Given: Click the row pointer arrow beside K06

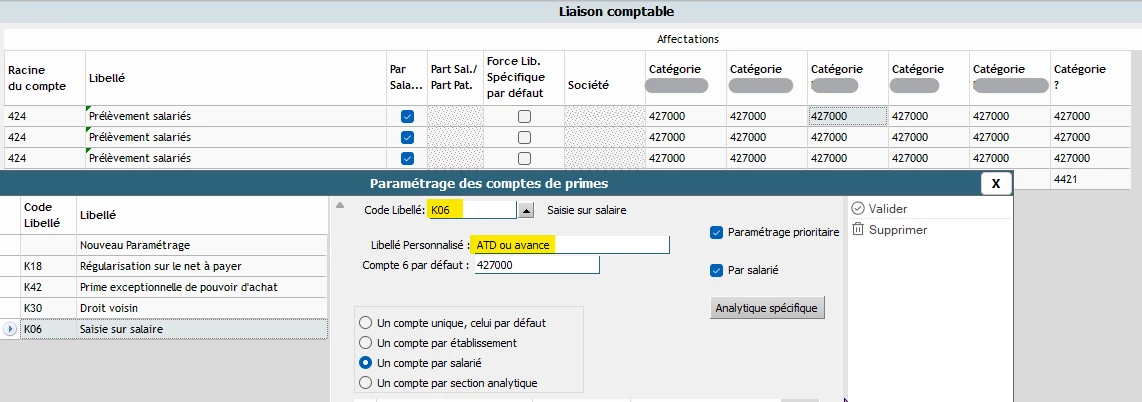Looking at the screenshot, I should point(10,329).
